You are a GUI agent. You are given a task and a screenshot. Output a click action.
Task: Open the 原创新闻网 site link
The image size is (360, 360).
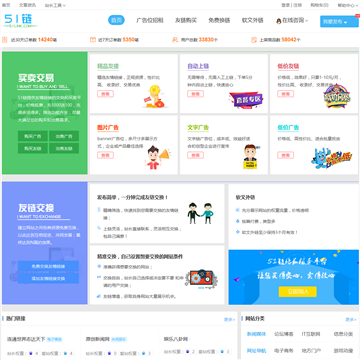pos(98,339)
